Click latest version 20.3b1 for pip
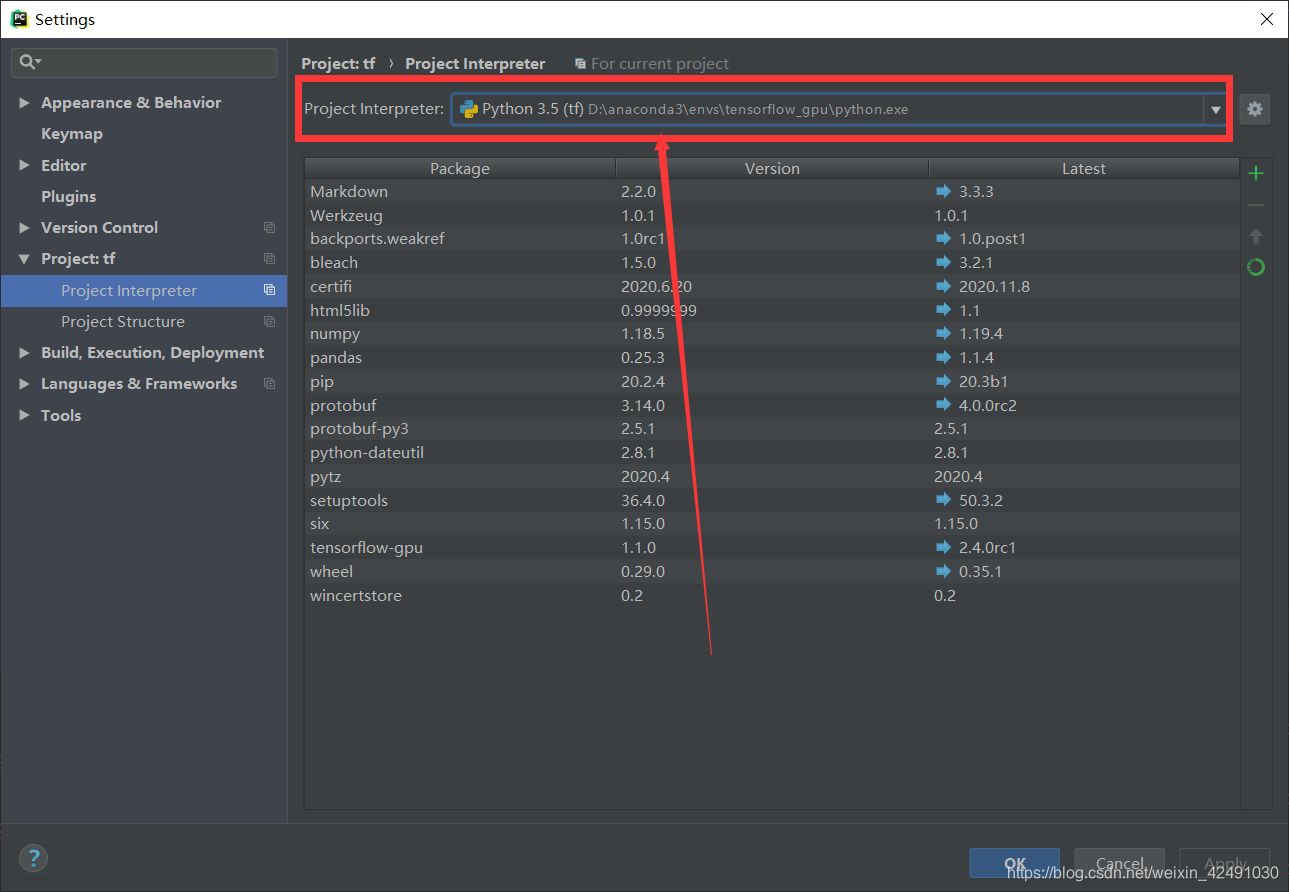 point(984,382)
